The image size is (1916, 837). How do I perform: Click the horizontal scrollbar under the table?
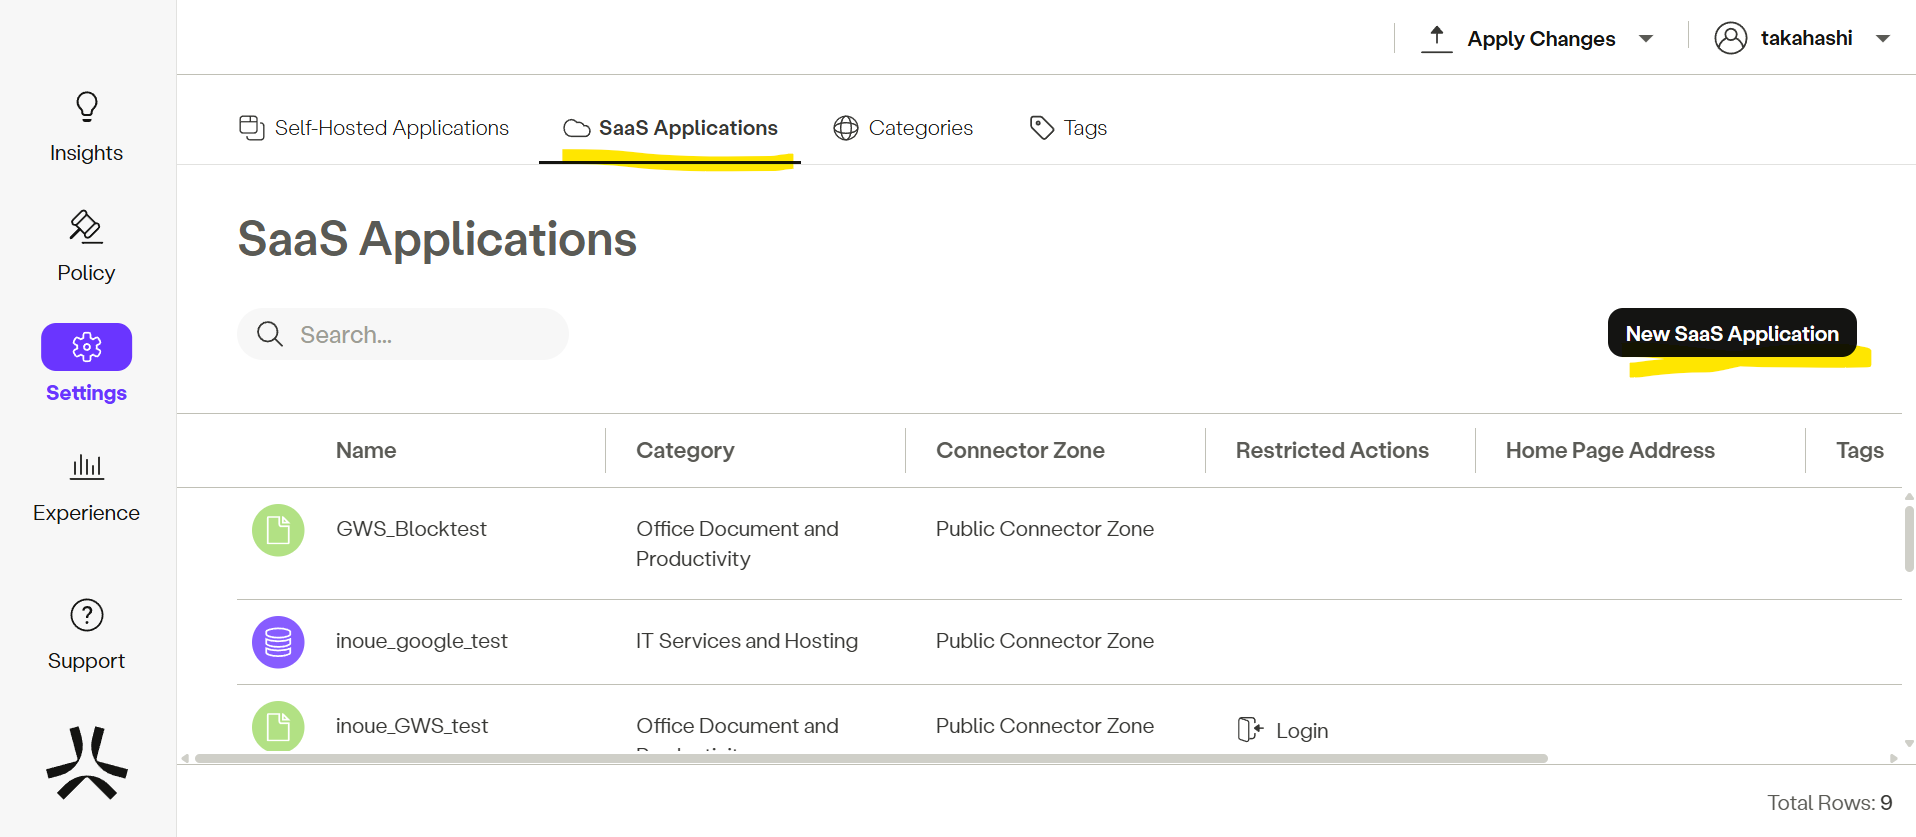[870, 758]
